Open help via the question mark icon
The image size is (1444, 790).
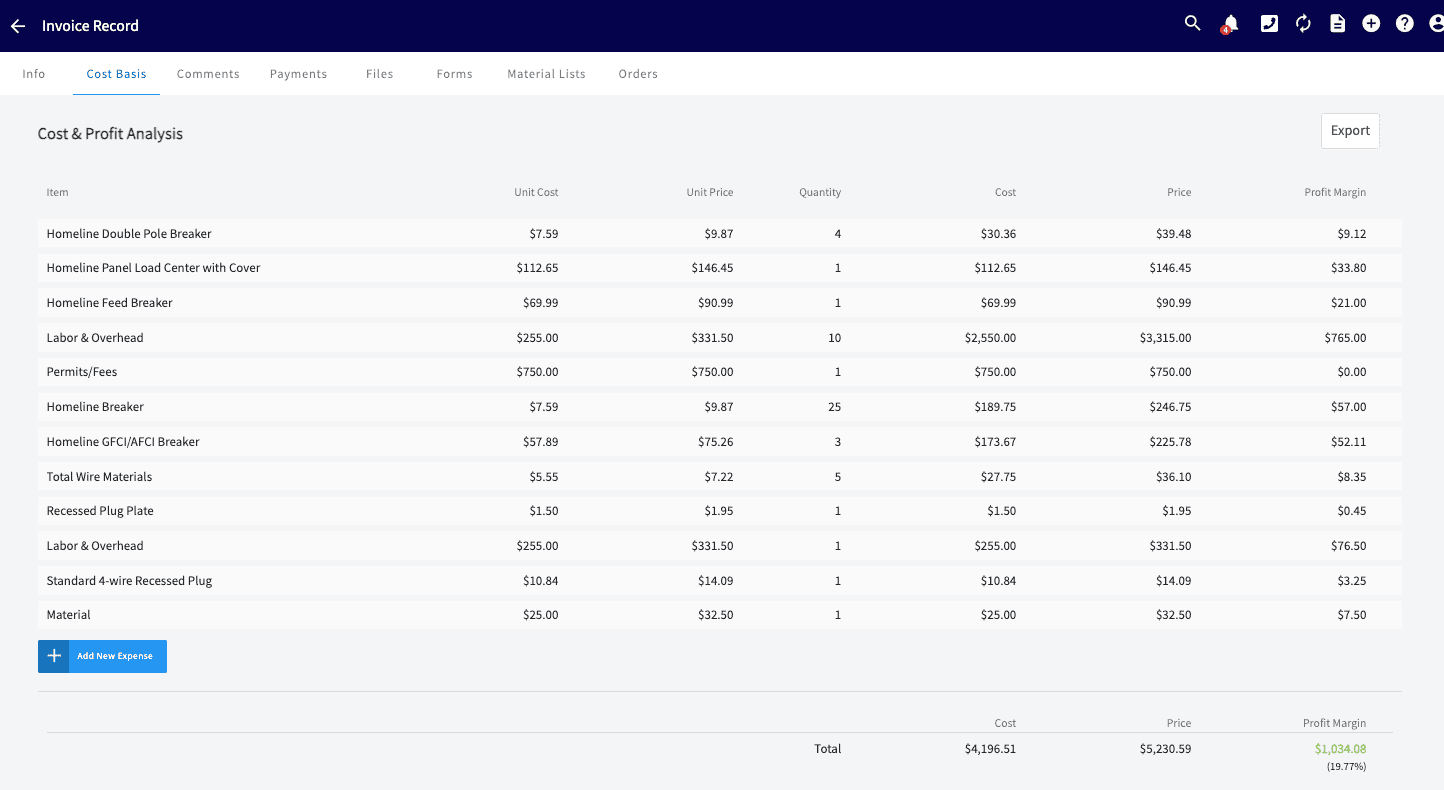point(1404,23)
